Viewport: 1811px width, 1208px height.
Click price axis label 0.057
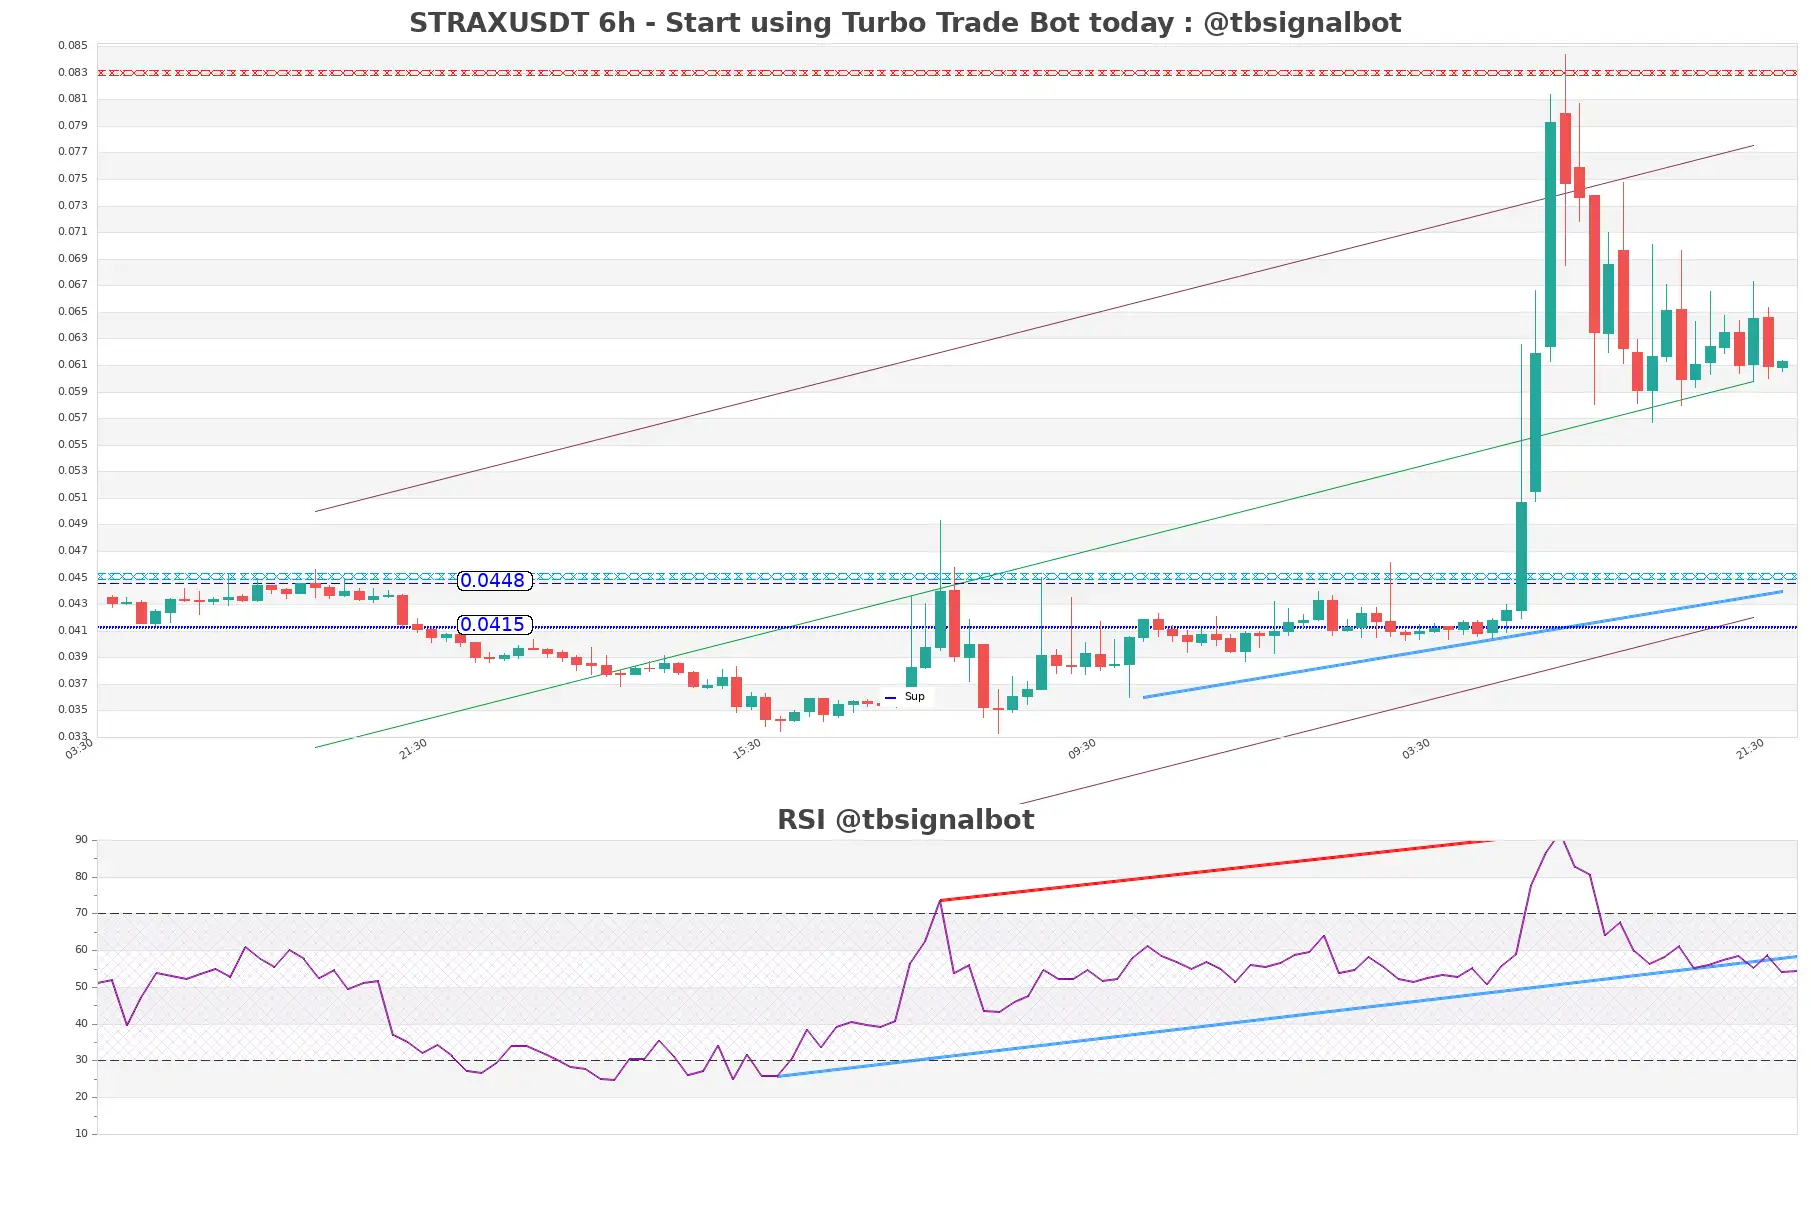72,418
